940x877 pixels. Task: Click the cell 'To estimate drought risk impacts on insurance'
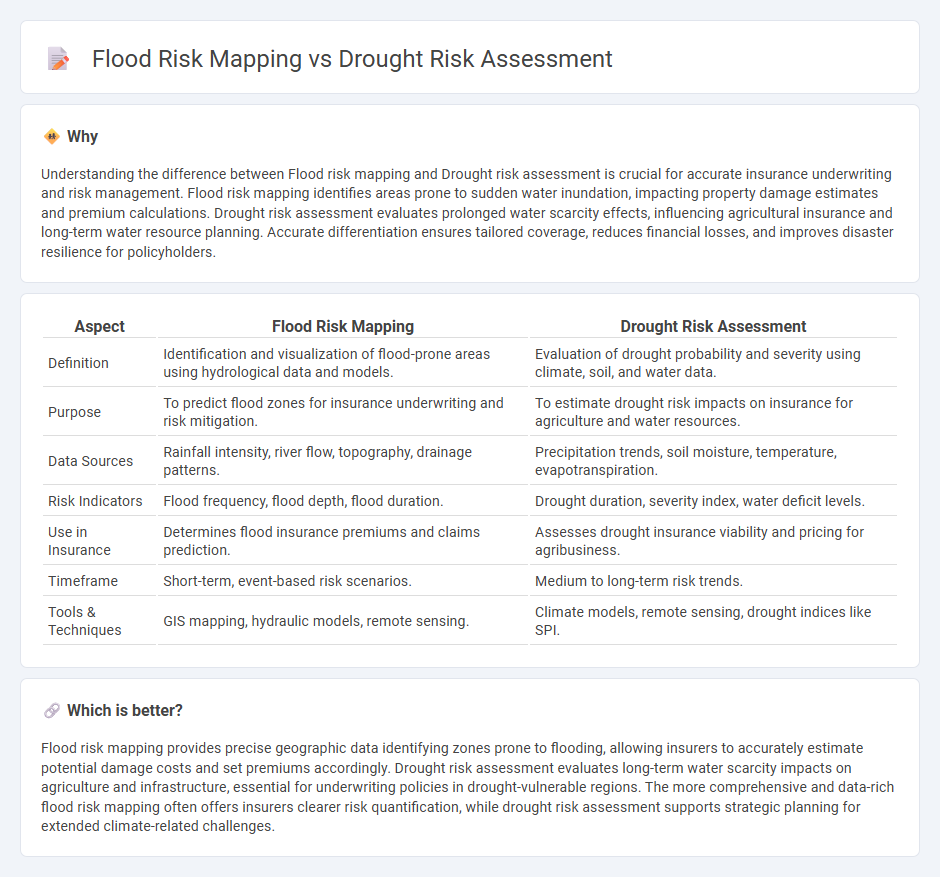click(x=713, y=412)
